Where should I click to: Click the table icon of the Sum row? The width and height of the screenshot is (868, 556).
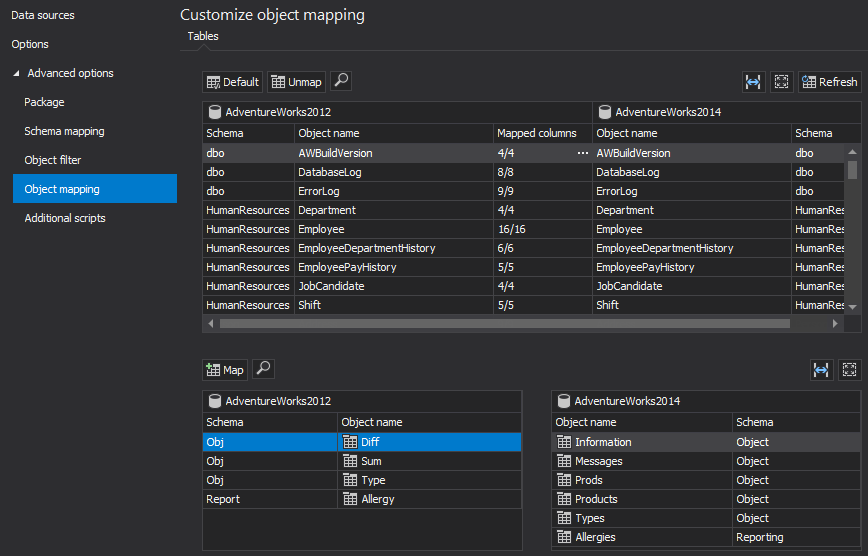coord(350,461)
